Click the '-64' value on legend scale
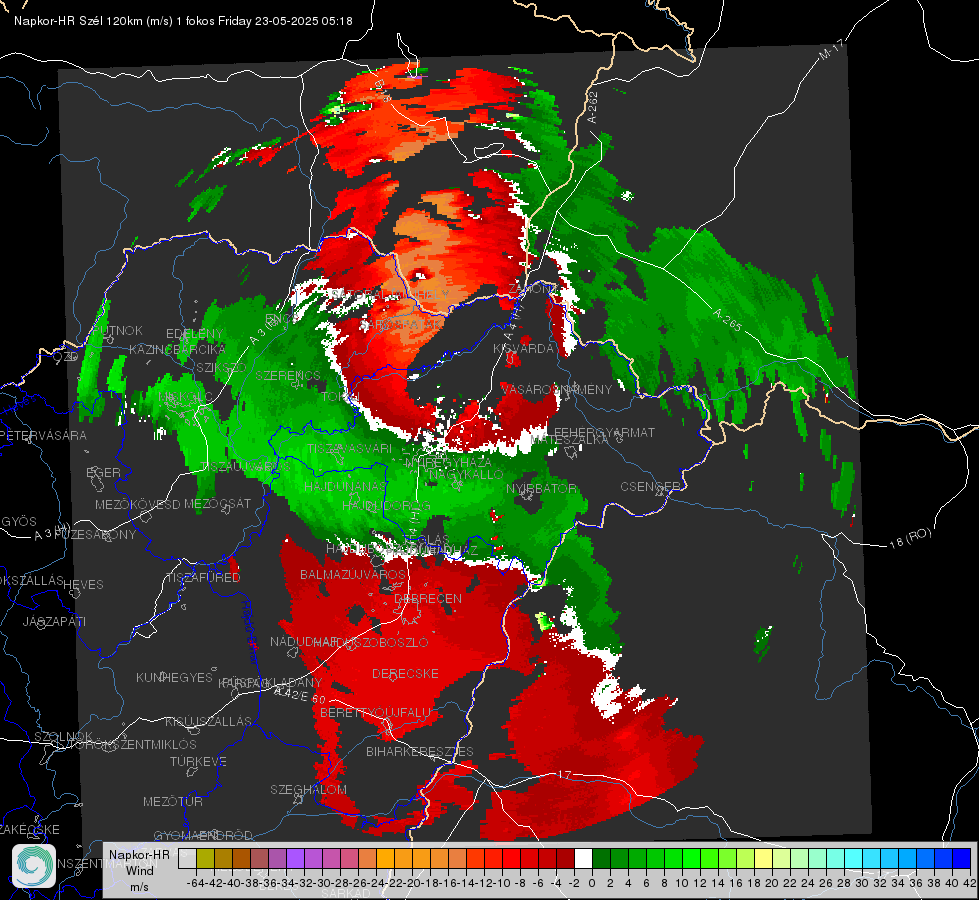 pyautogui.click(x=196, y=883)
